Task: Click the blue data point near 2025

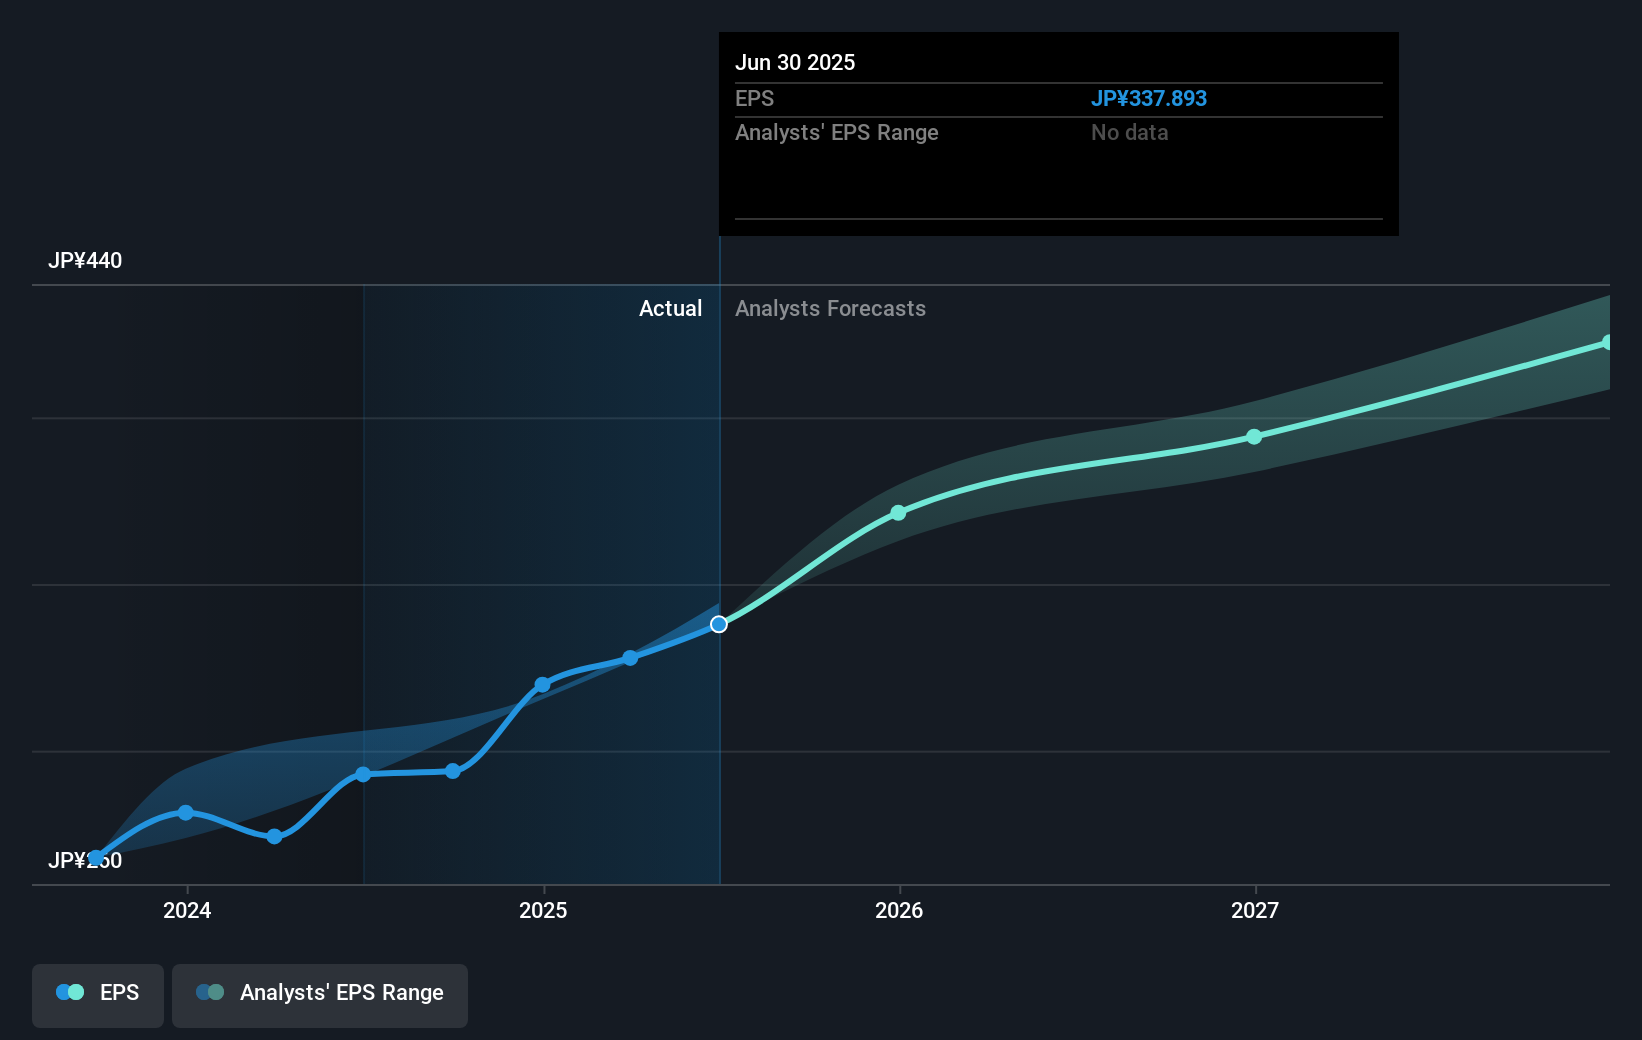Action: [543, 684]
